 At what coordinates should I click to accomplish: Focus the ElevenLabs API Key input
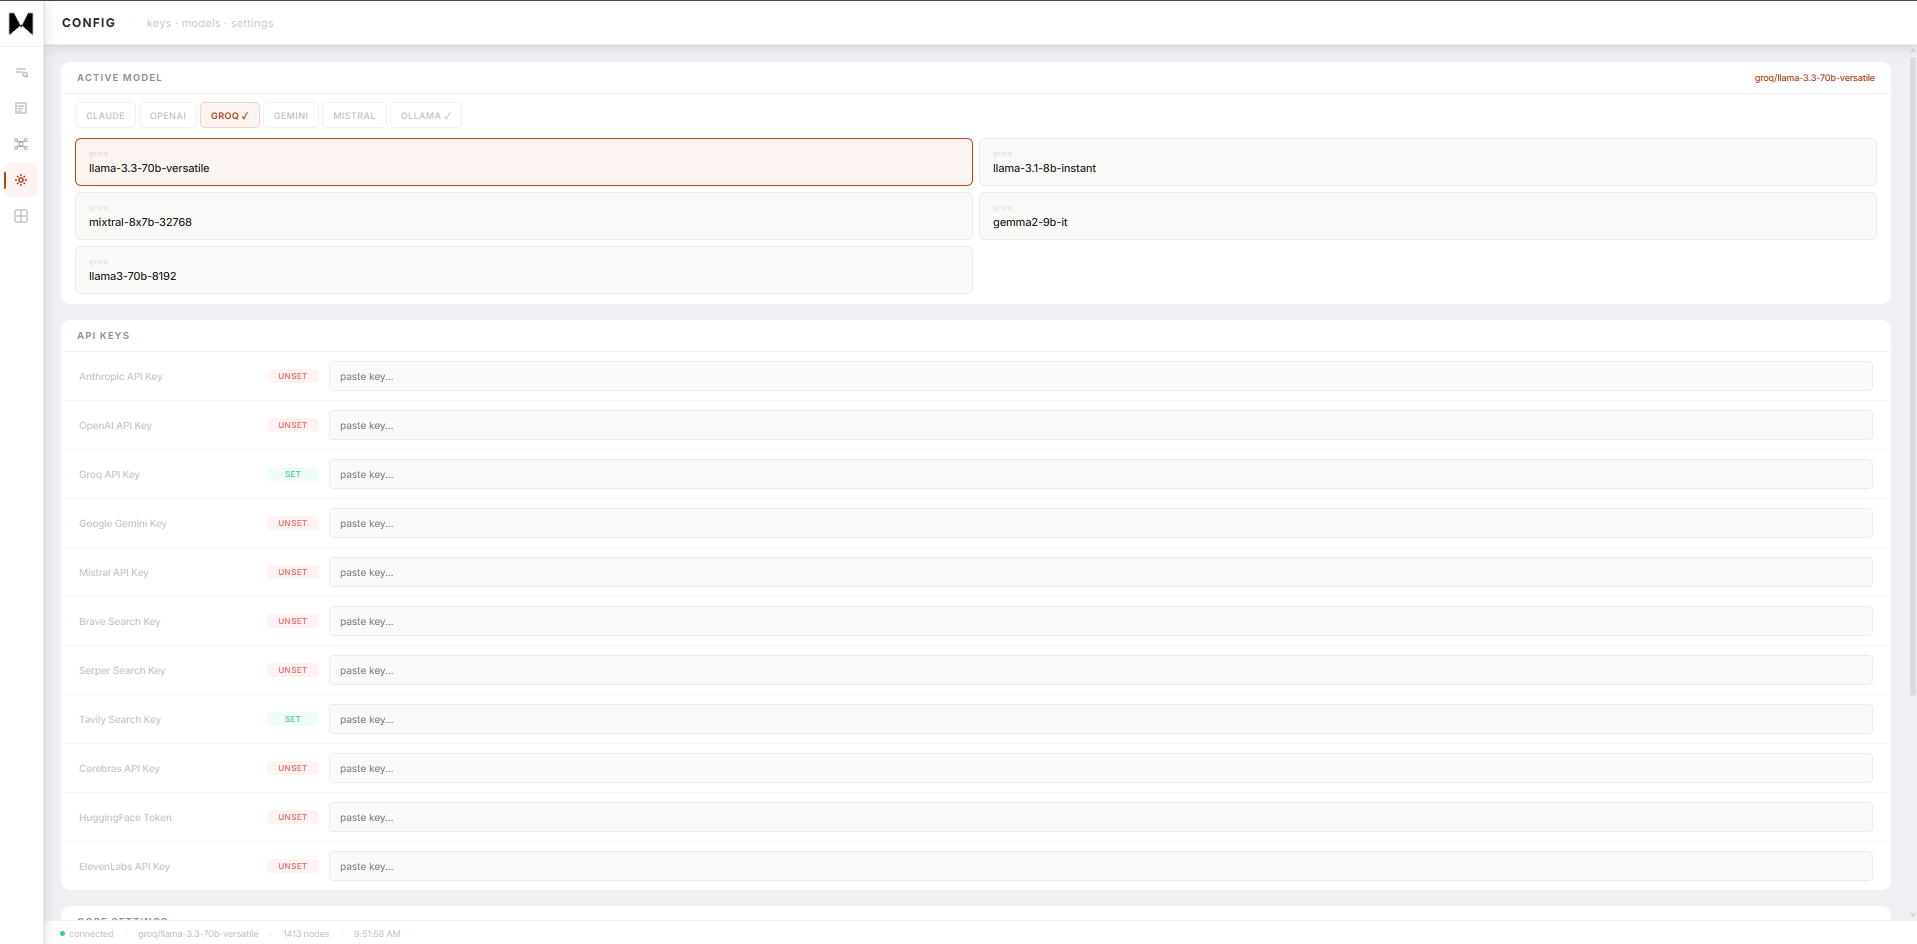1101,866
